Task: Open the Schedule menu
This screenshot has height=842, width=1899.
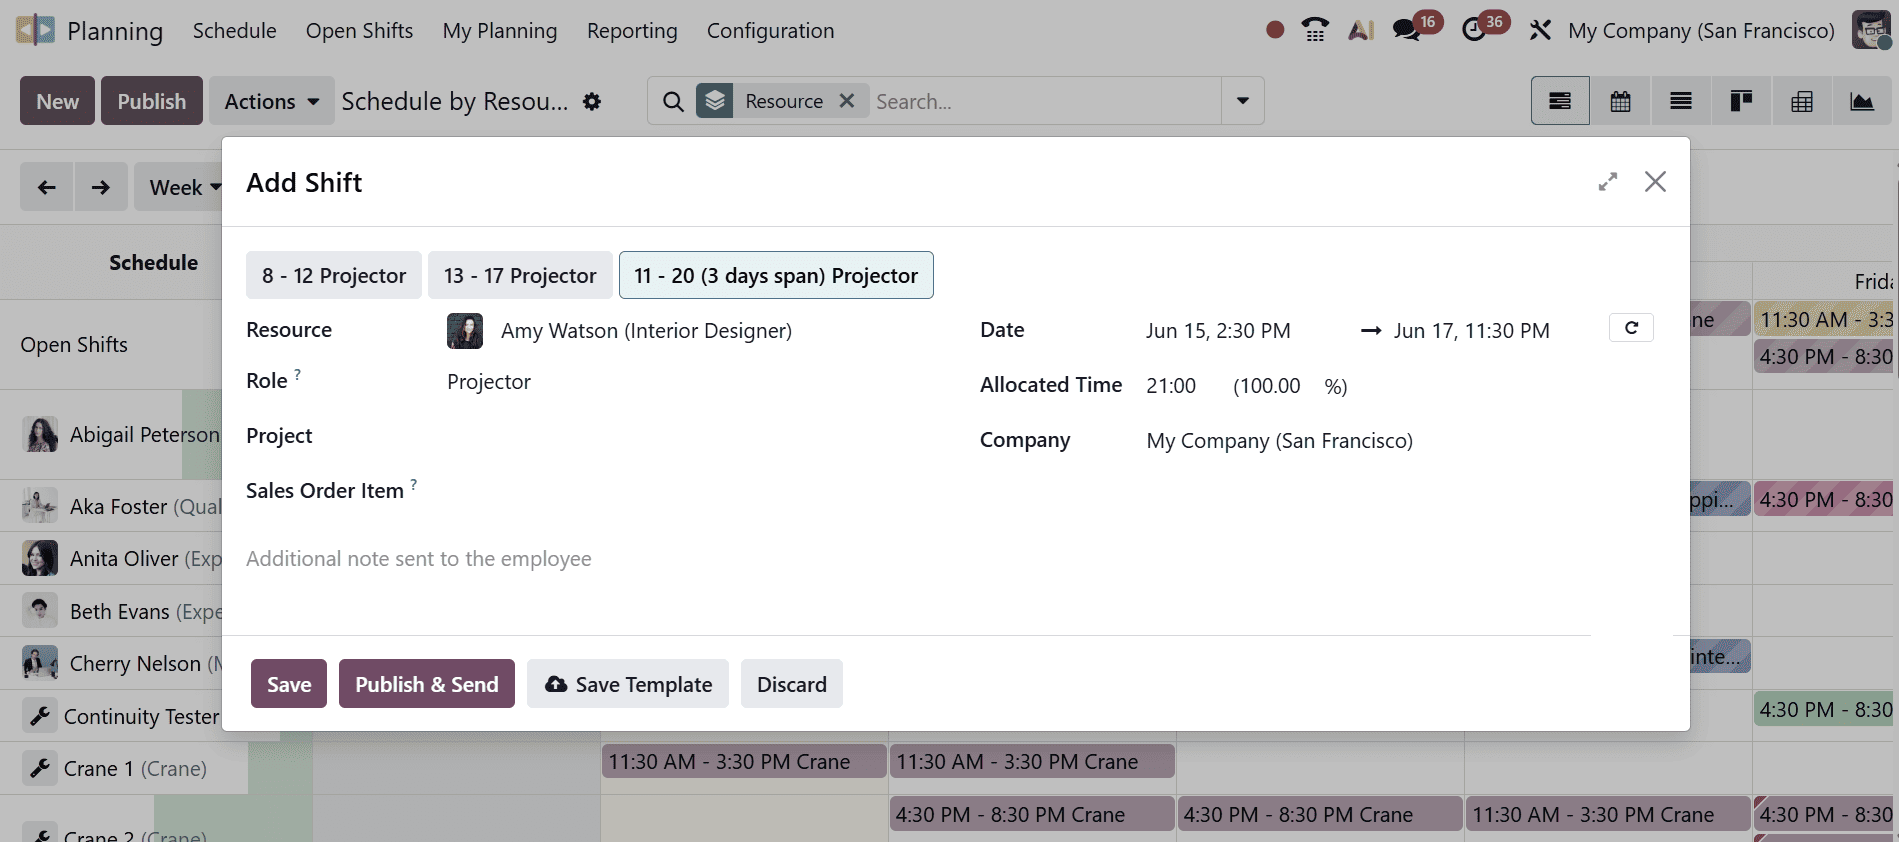Action: coord(234,30)
